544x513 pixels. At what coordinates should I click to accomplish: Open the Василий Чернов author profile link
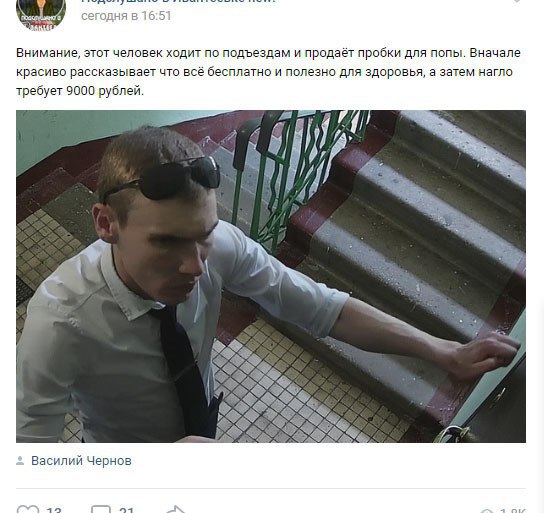(x=81, y=461)
